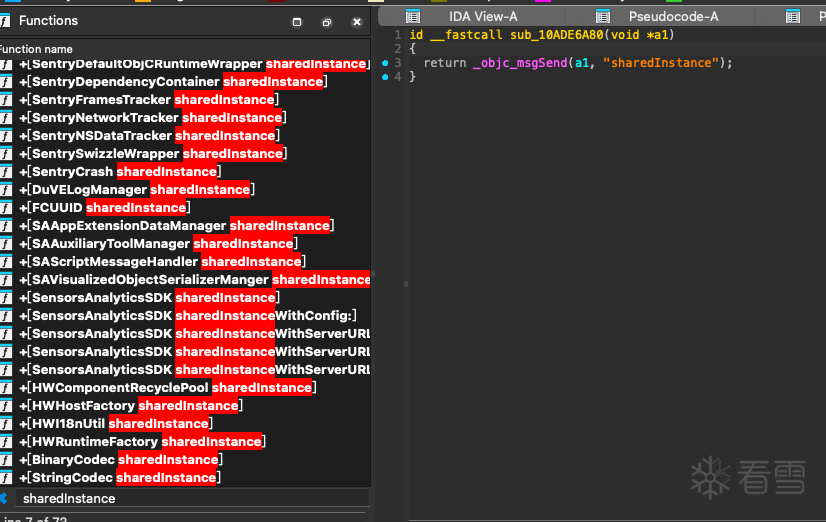Click function icon beside SAScriptMessageHandler row
This screenshot has height=522, width=826.
(x=6, y=261)
